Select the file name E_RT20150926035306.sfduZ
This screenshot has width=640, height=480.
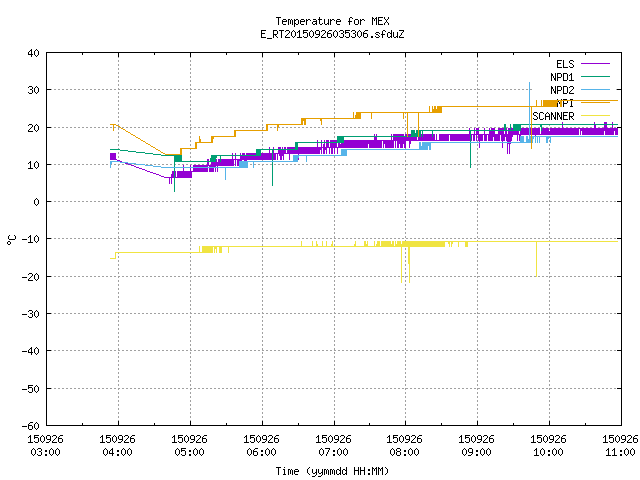(x=332, y=34)
